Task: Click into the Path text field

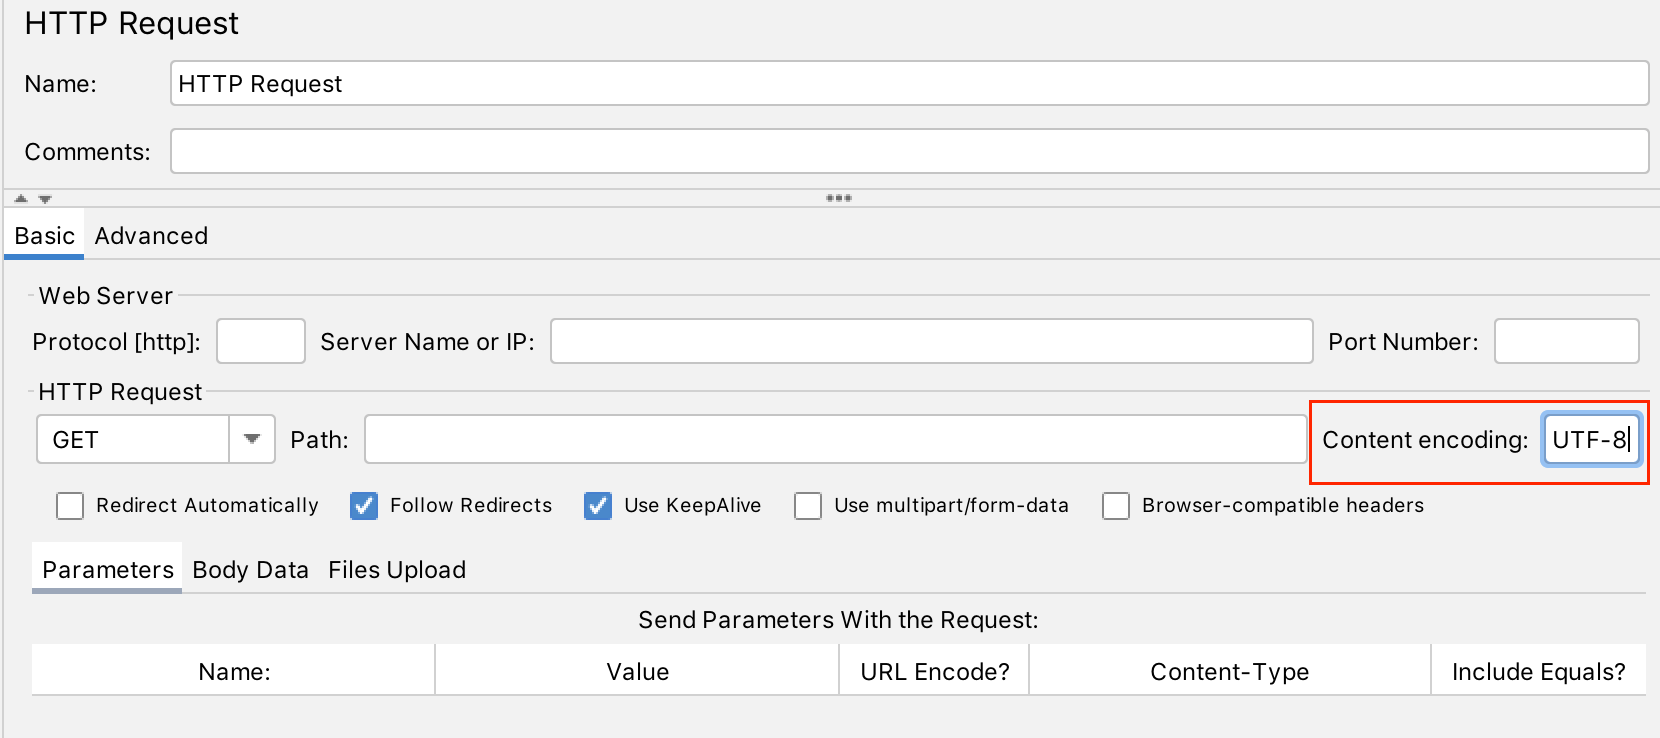Action: (x=835, y=440)
